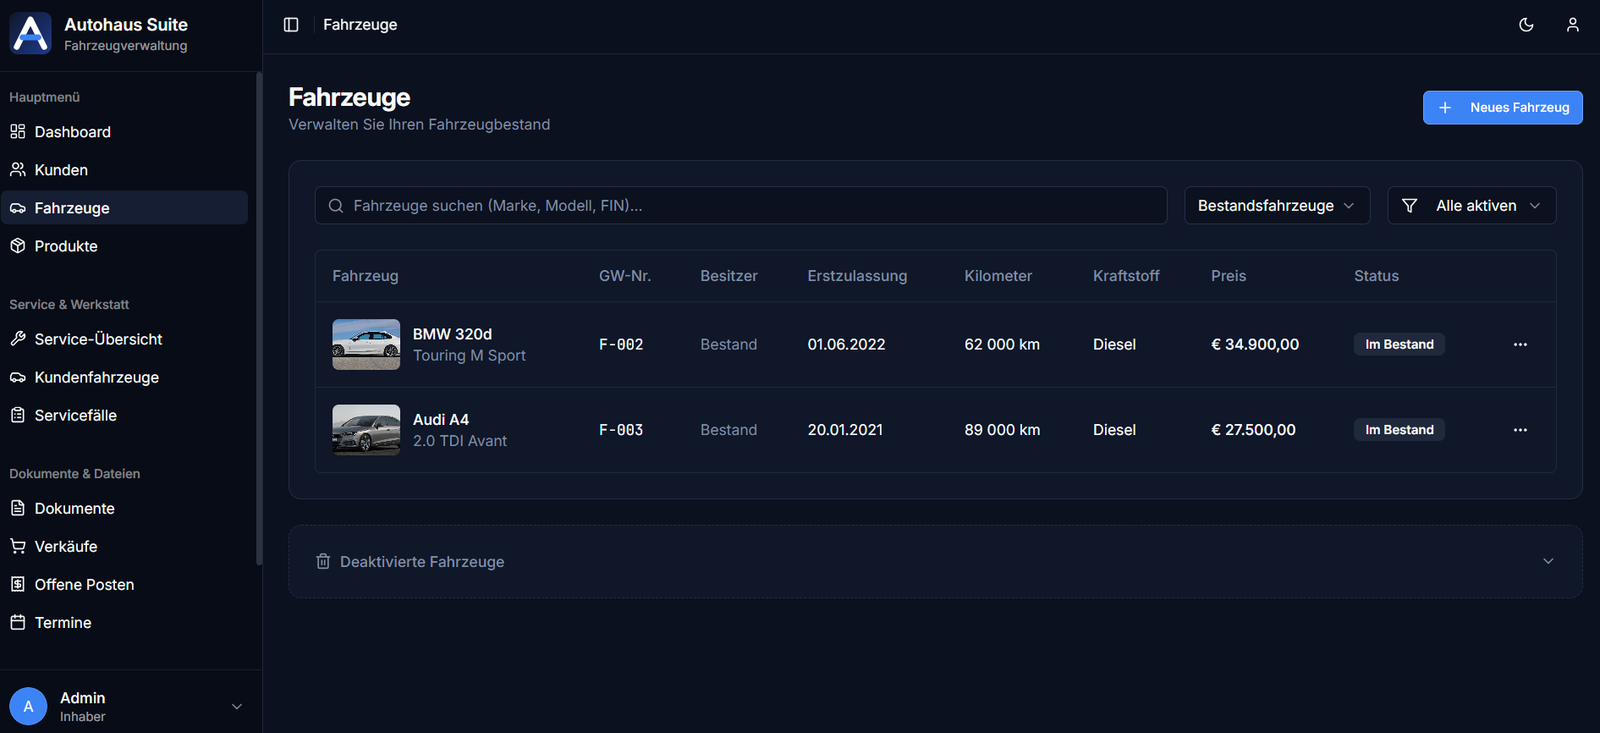The height and width of the screenshot is (733, 1600).
Task: Click the Autohaus Suite logo icon
Action: 30,34
